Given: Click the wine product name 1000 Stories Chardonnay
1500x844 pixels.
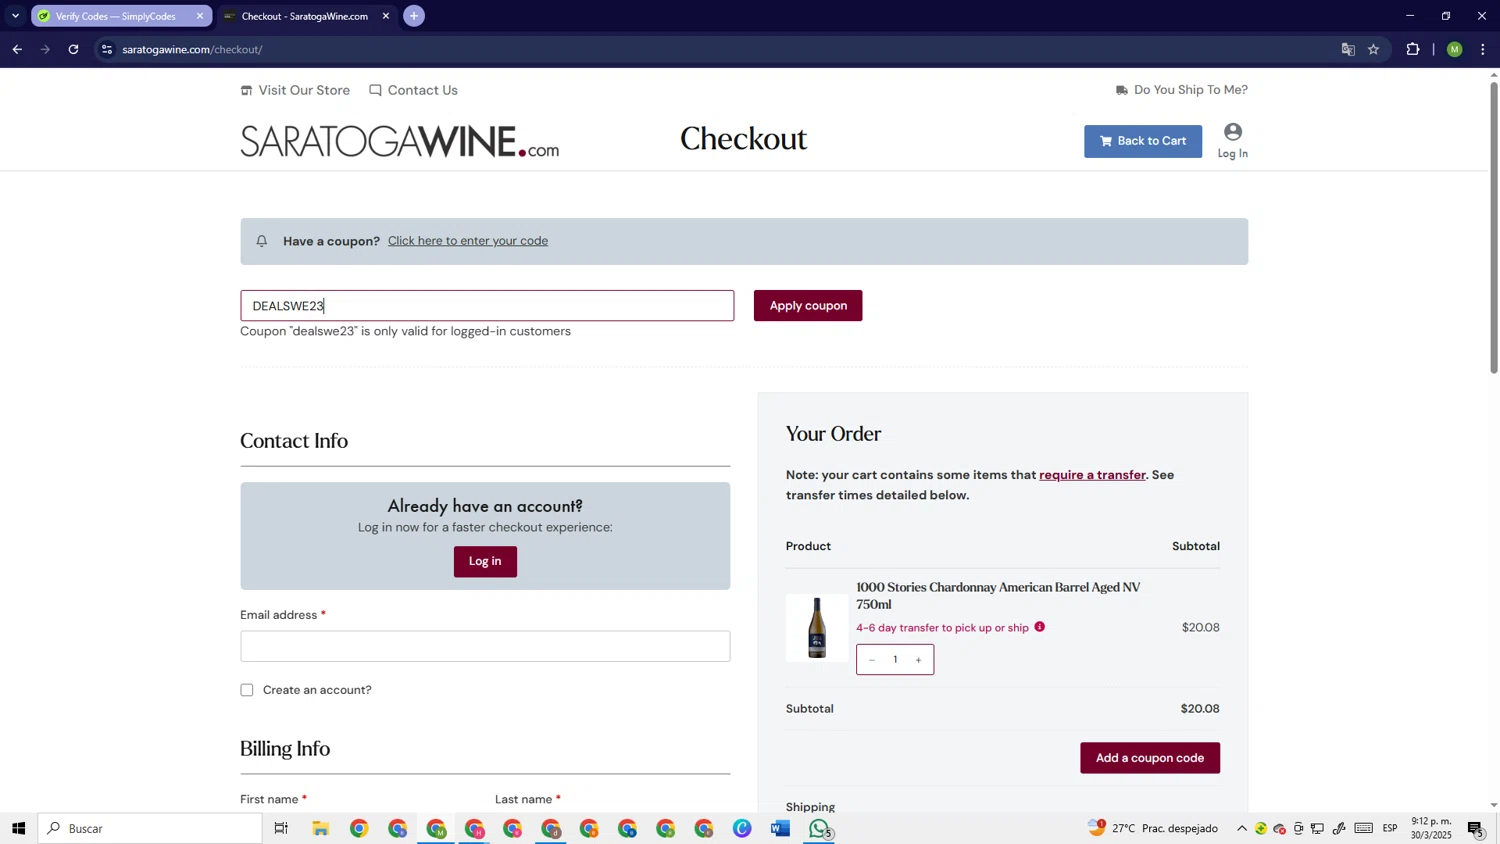Looking at the screenshot, I should pyautogui.click(x=998, y=596).
